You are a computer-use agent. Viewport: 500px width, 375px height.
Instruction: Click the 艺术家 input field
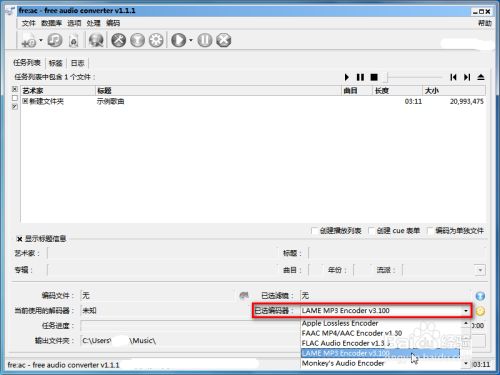(162, 253)
